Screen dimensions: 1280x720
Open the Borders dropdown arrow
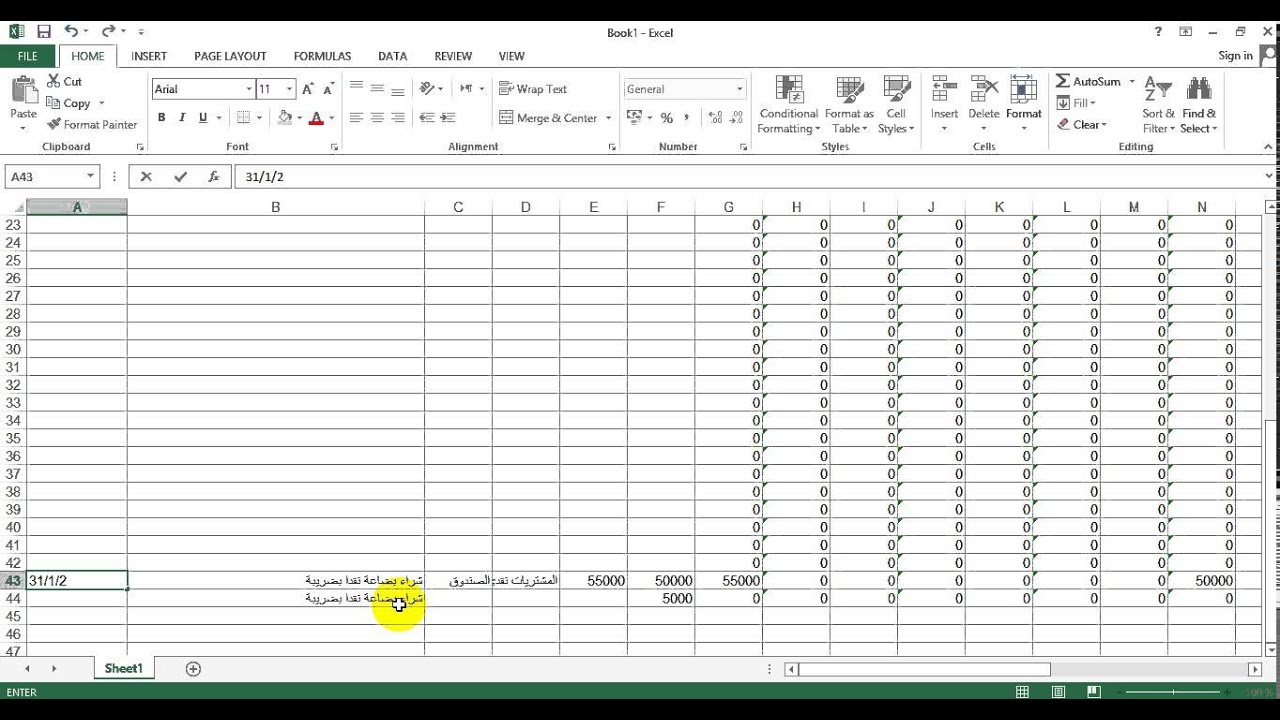(259, 118)
